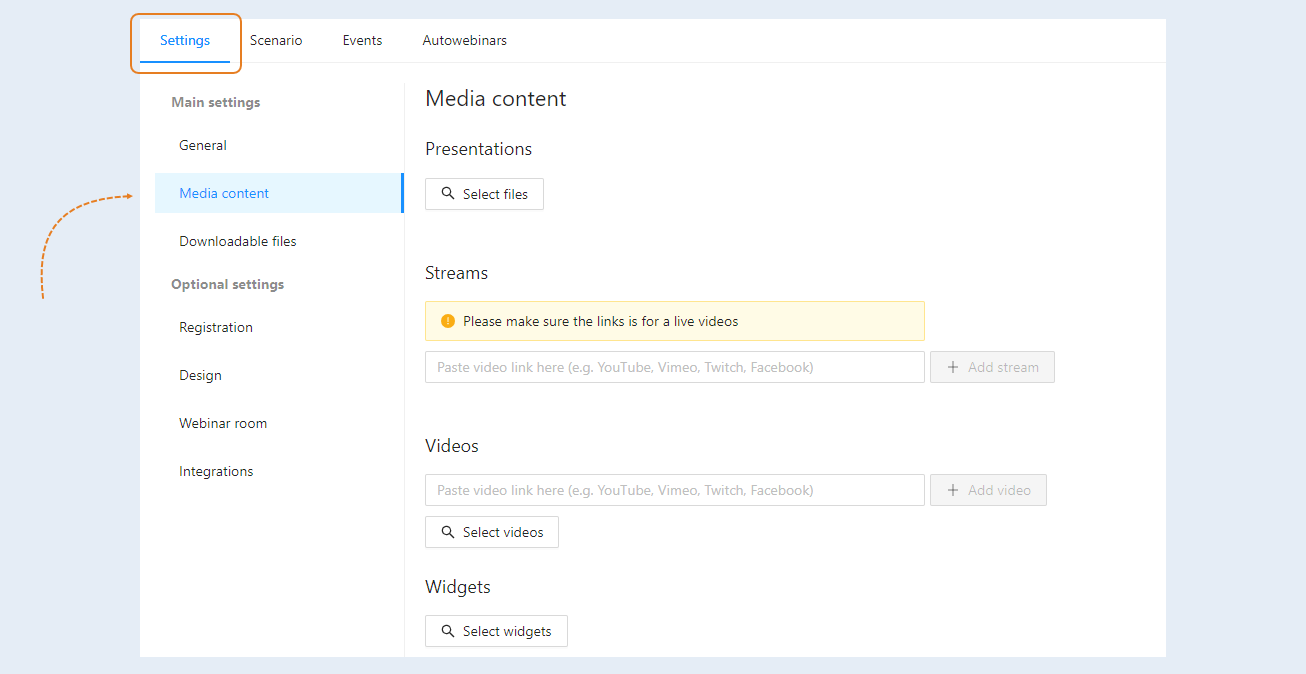The height and width of the screenshot is (674, 1306).
Task: Select General in the sidebar
Action: tap(278, 145)
